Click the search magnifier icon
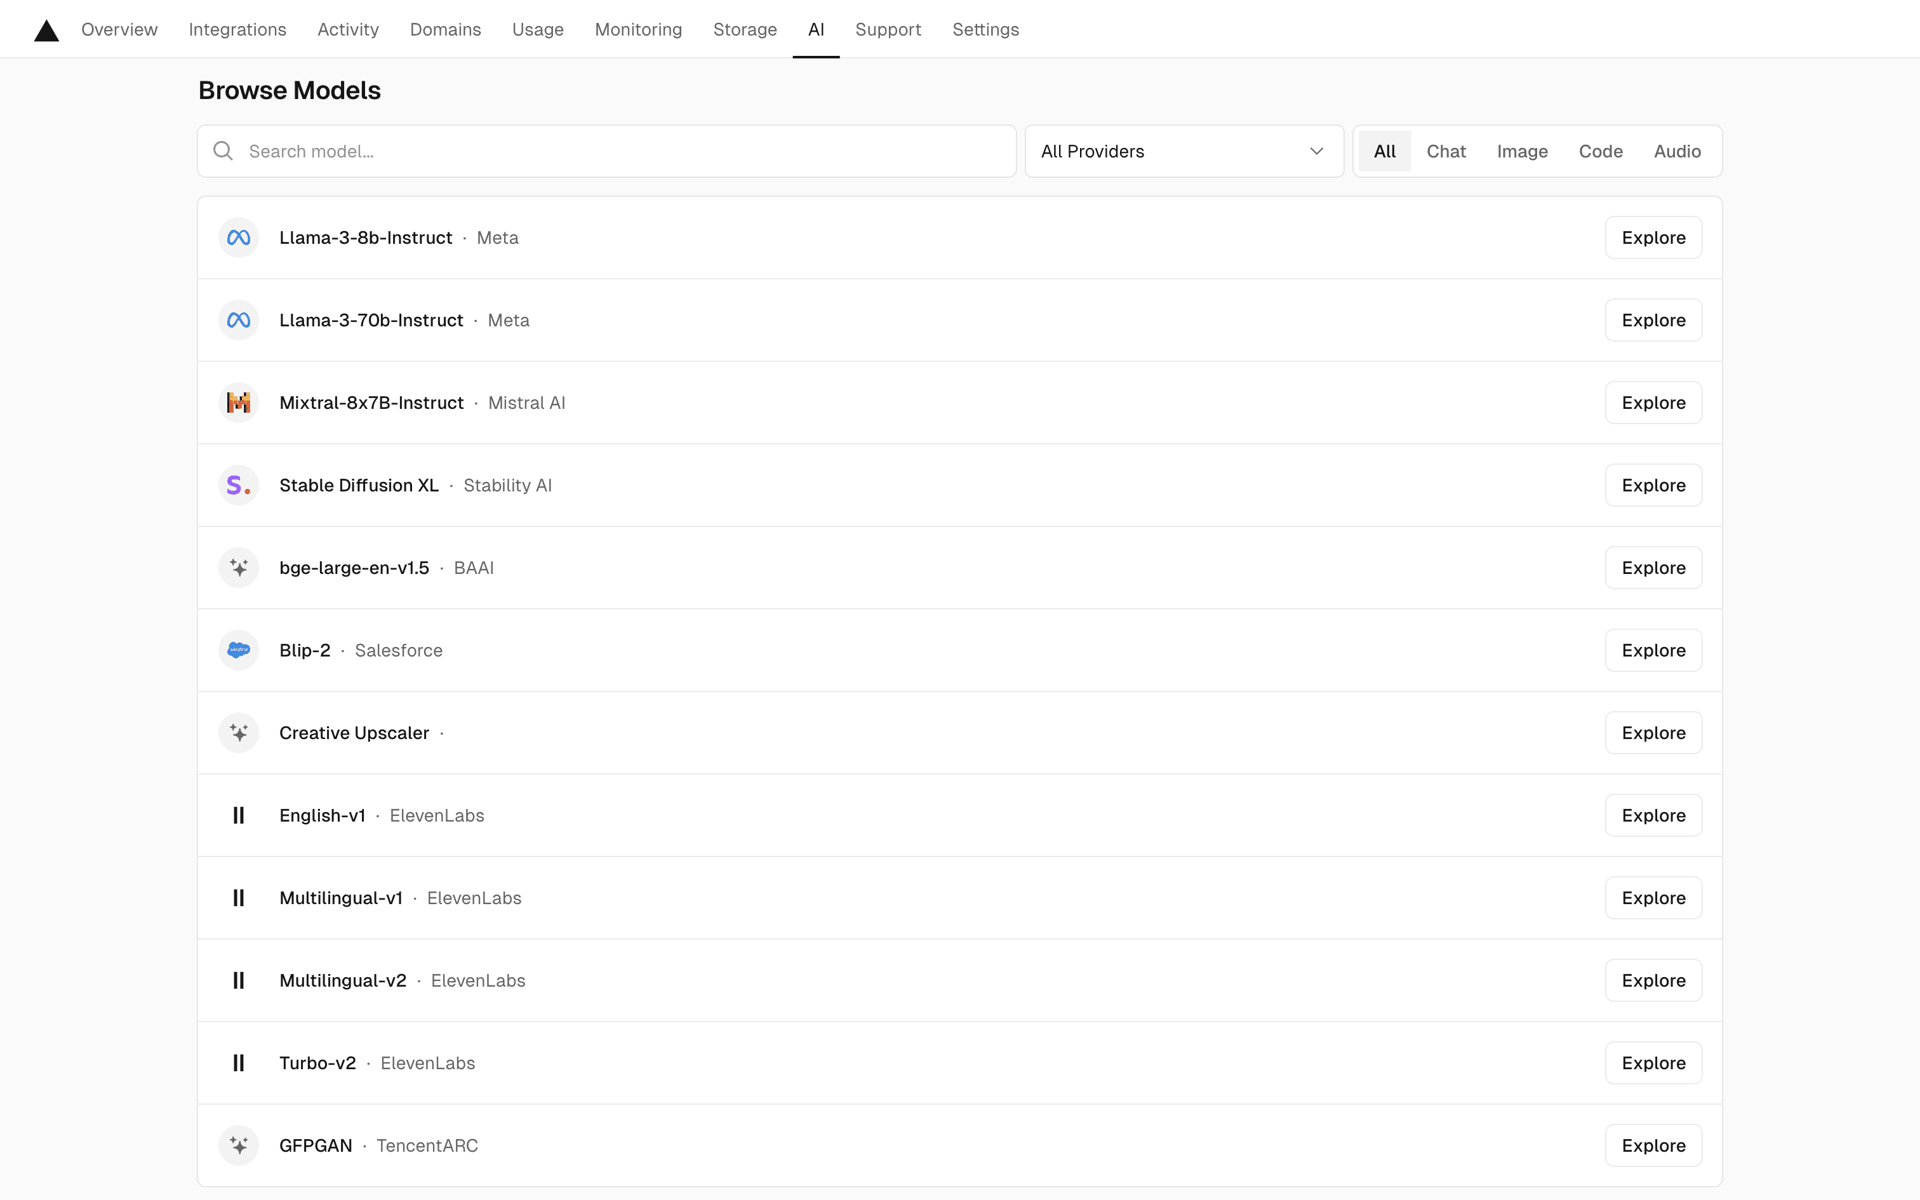Viewport: 1920px width, 1200px height. (x=223, y=151)
